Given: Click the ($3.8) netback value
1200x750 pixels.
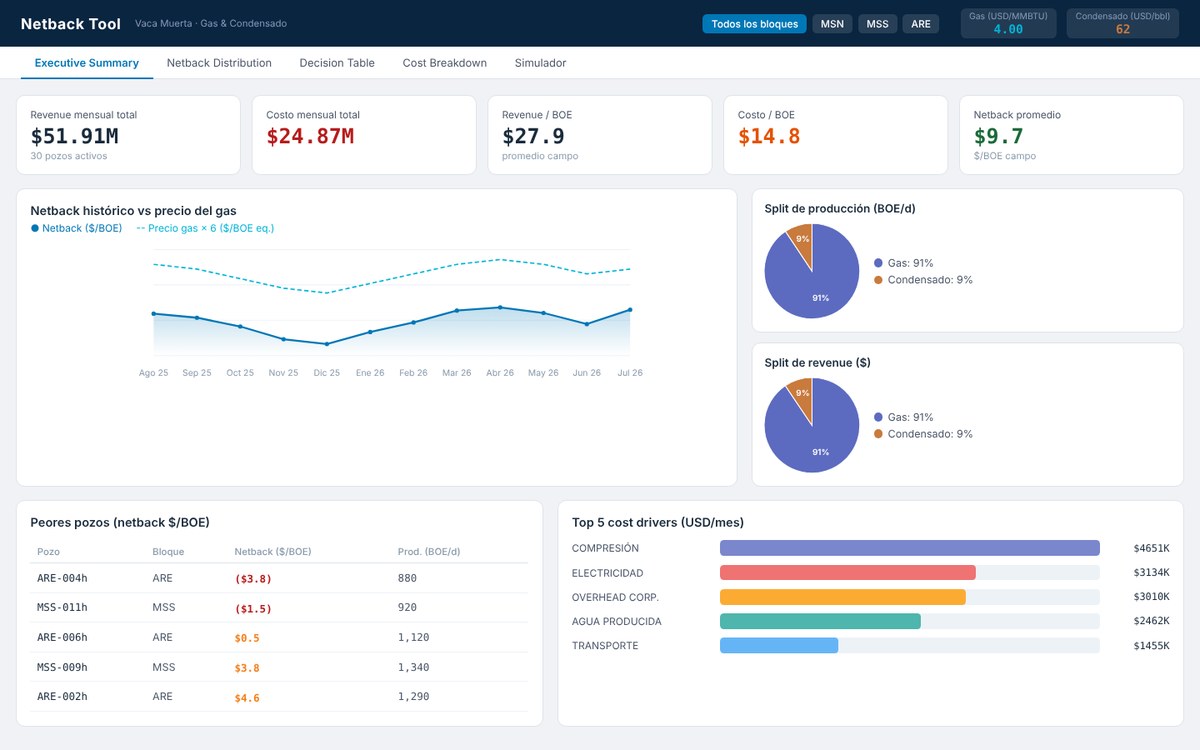Looking at the screenshot, I should coord(253,578).
